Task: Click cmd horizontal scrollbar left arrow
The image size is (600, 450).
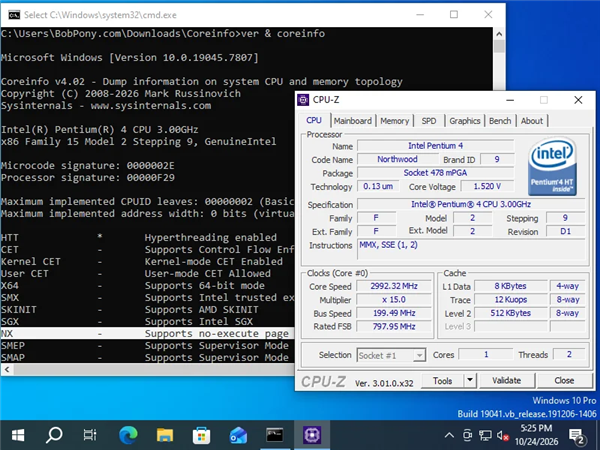Action: click(7, 370)
